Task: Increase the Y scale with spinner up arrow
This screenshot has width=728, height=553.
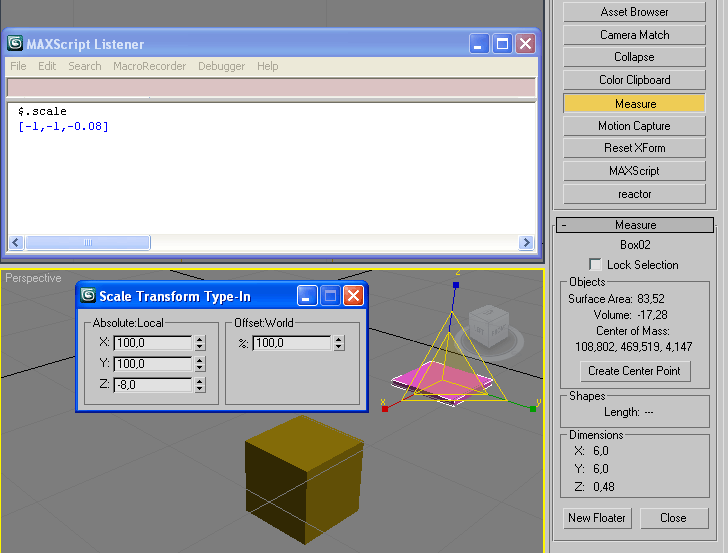Action: click(x=200, y=360)
